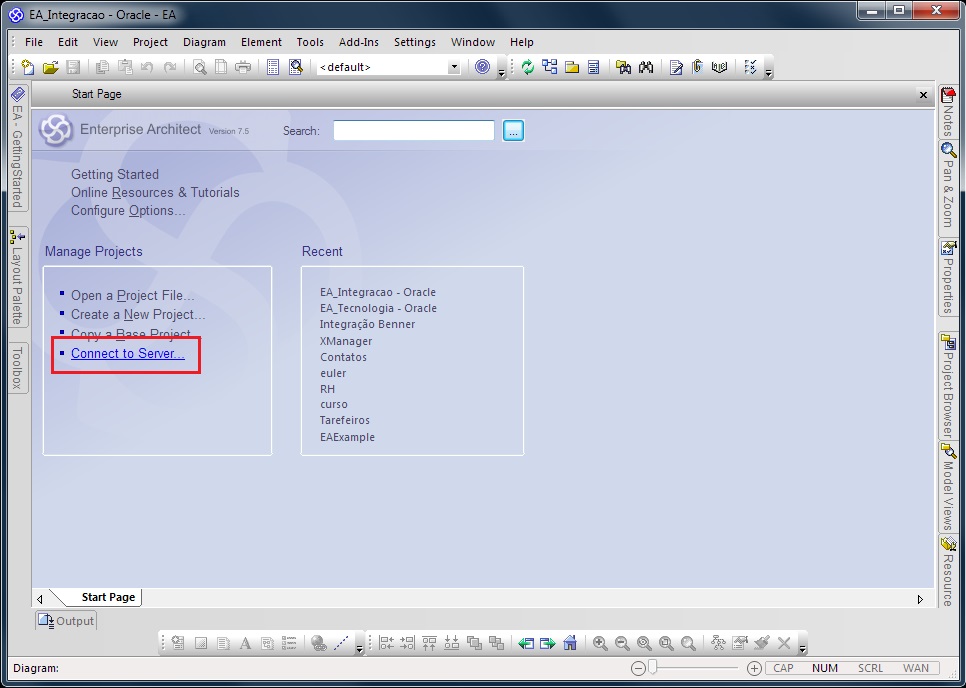Close the Start Page with the X
The height and width of the screenshot is (688, 966).
click(923, 95)
